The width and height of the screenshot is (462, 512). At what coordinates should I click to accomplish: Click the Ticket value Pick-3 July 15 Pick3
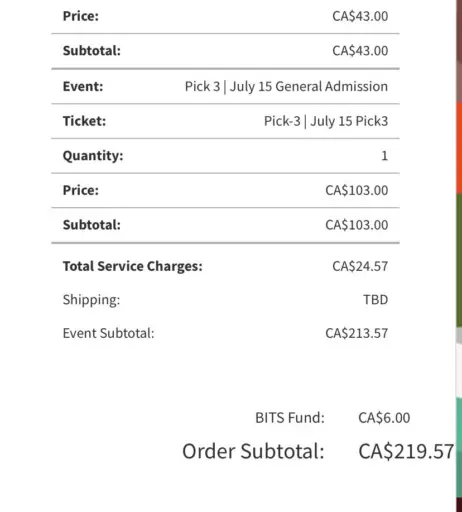pyautogui.click(x=326, y=121)
